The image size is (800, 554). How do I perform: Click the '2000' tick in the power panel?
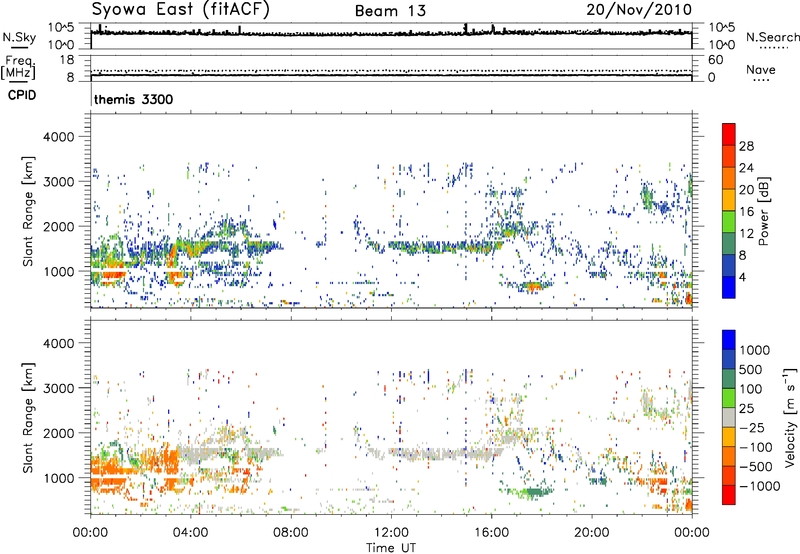tap(59, 226)
